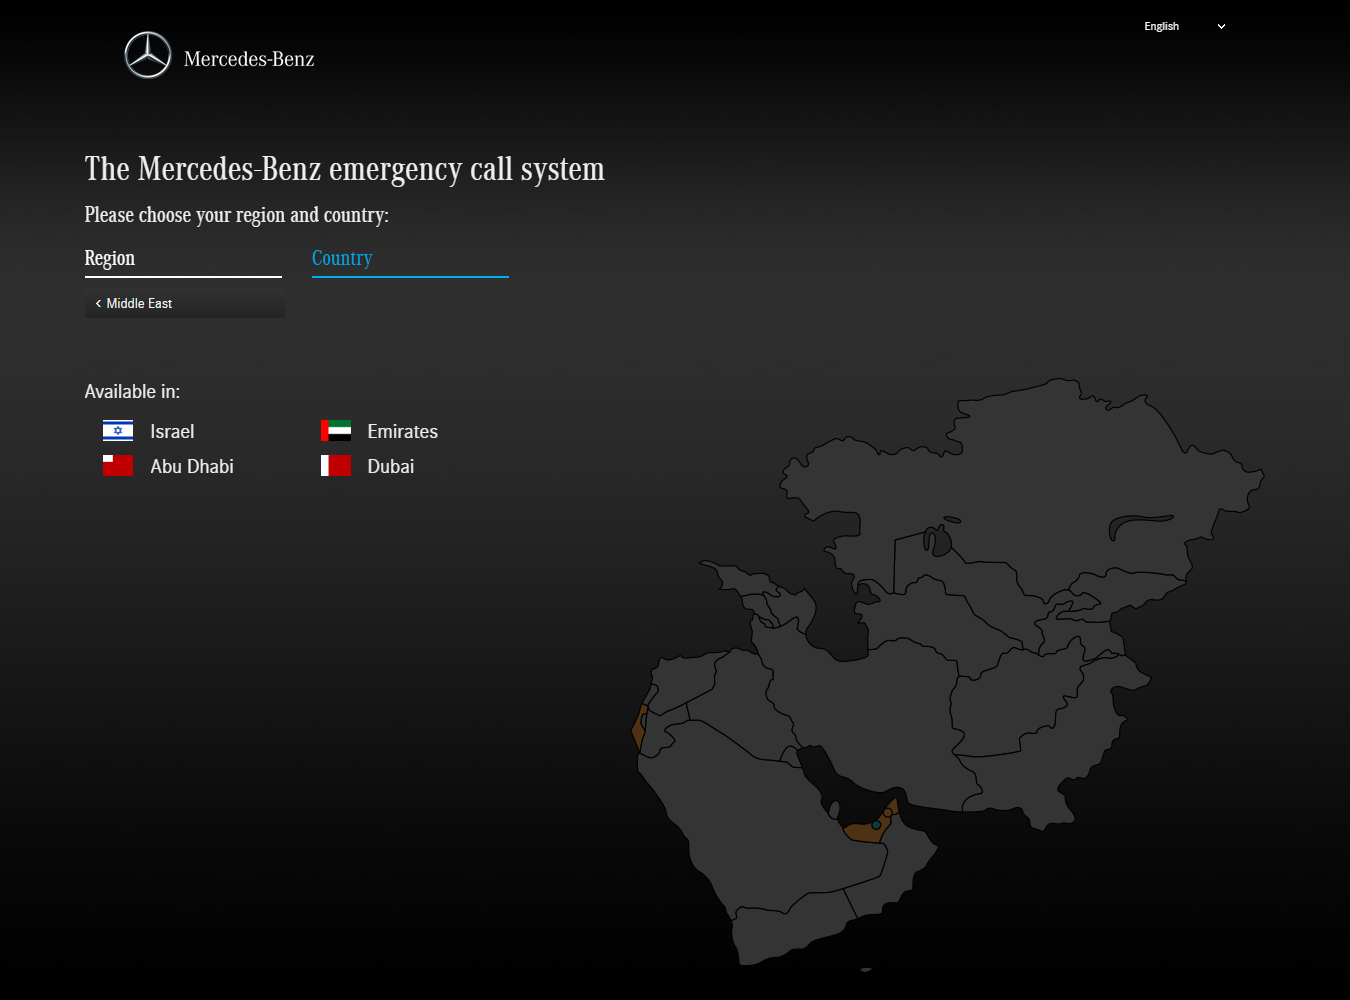The height and width of the screenshot is (1000, 1350).
Task: Switch to the Country tab
Action: coord(342,258)
